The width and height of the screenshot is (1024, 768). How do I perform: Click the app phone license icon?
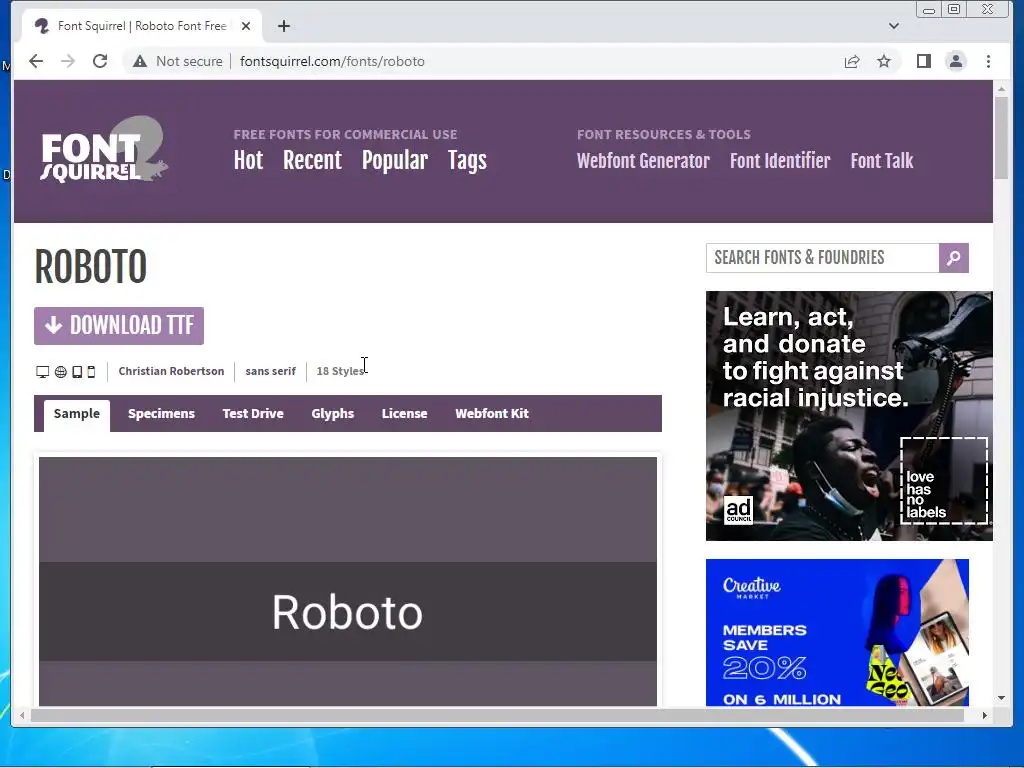click(91, 372)
